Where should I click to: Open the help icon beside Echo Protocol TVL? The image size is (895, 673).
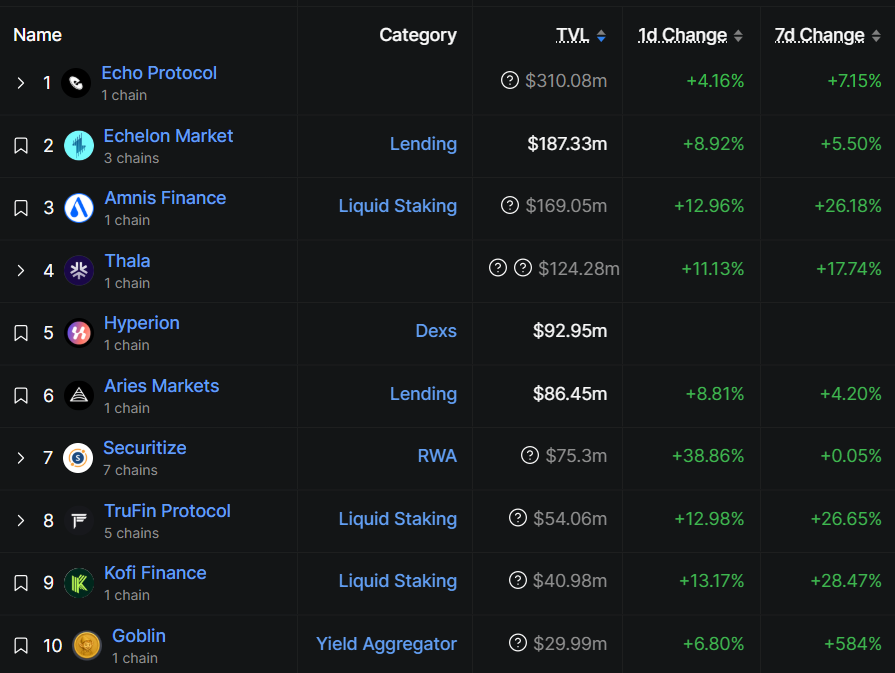click(510, 80)
